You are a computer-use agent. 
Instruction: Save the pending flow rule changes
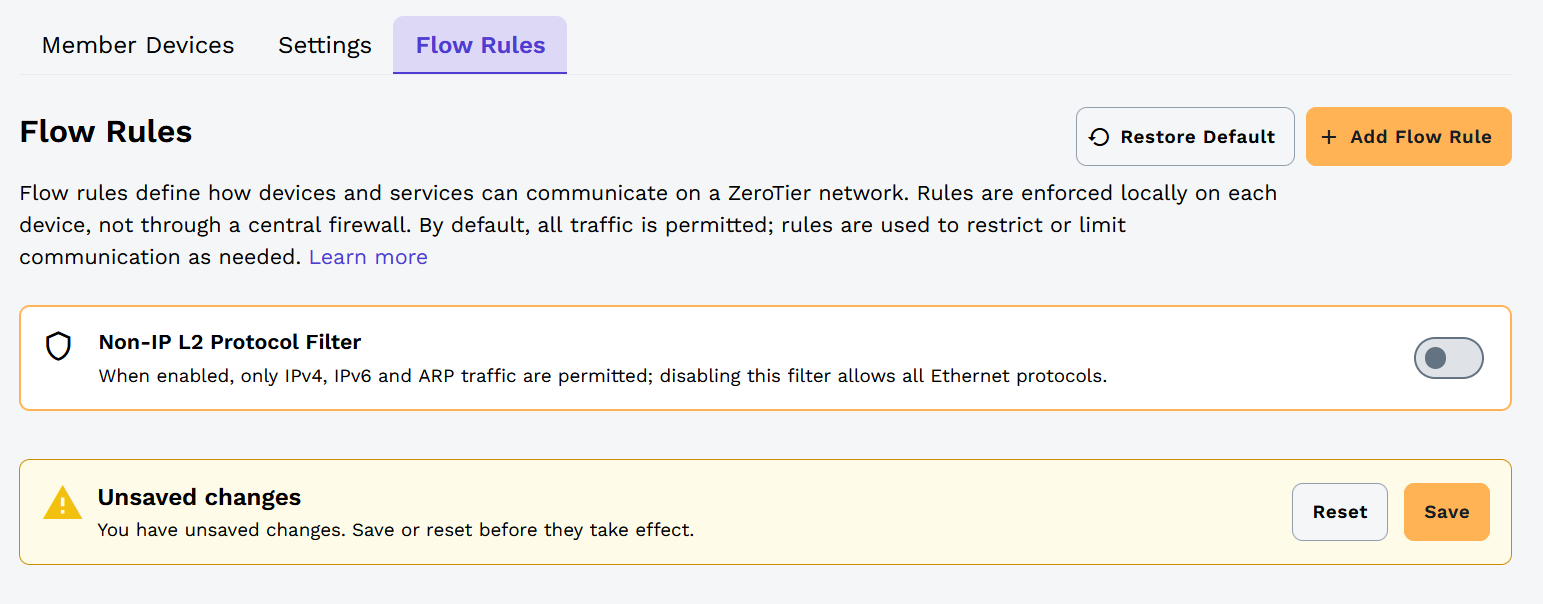pos(1446,511)
